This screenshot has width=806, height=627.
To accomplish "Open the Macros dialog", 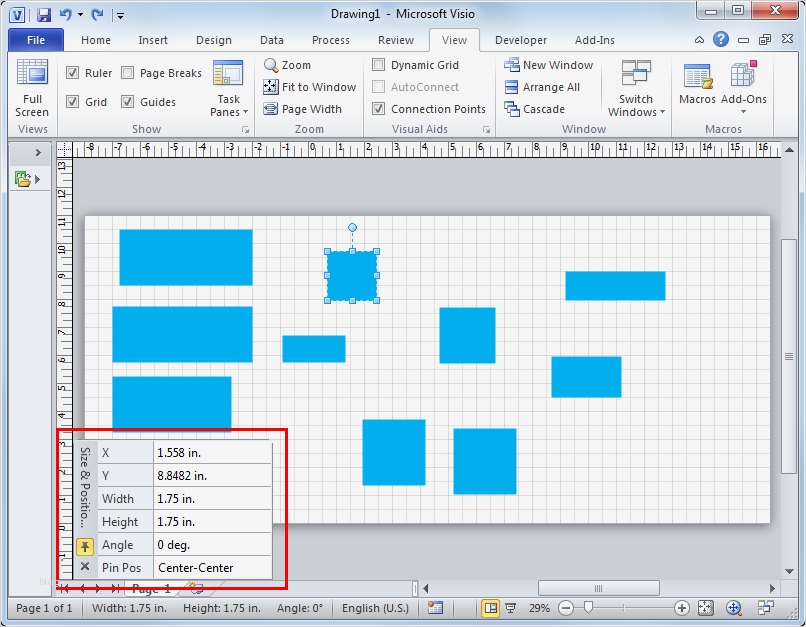I will (697, 84).
